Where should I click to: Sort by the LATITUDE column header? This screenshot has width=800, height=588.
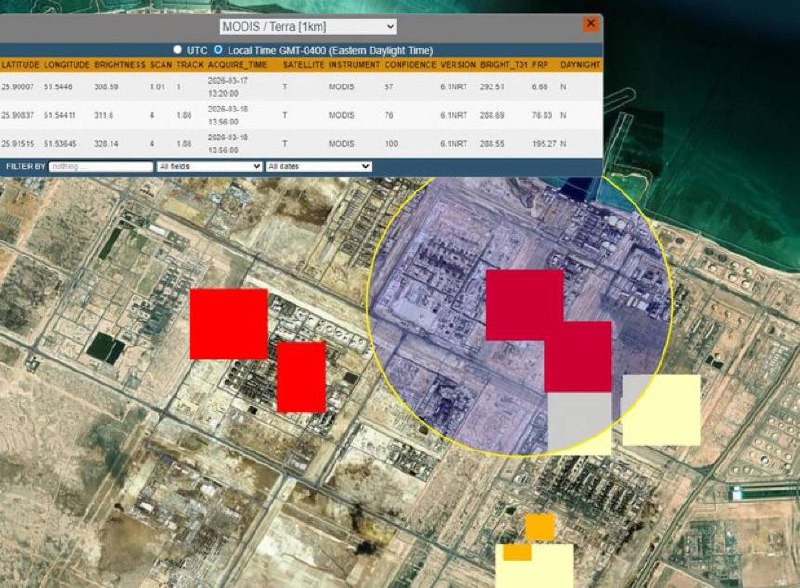click(x=21, y=64)
